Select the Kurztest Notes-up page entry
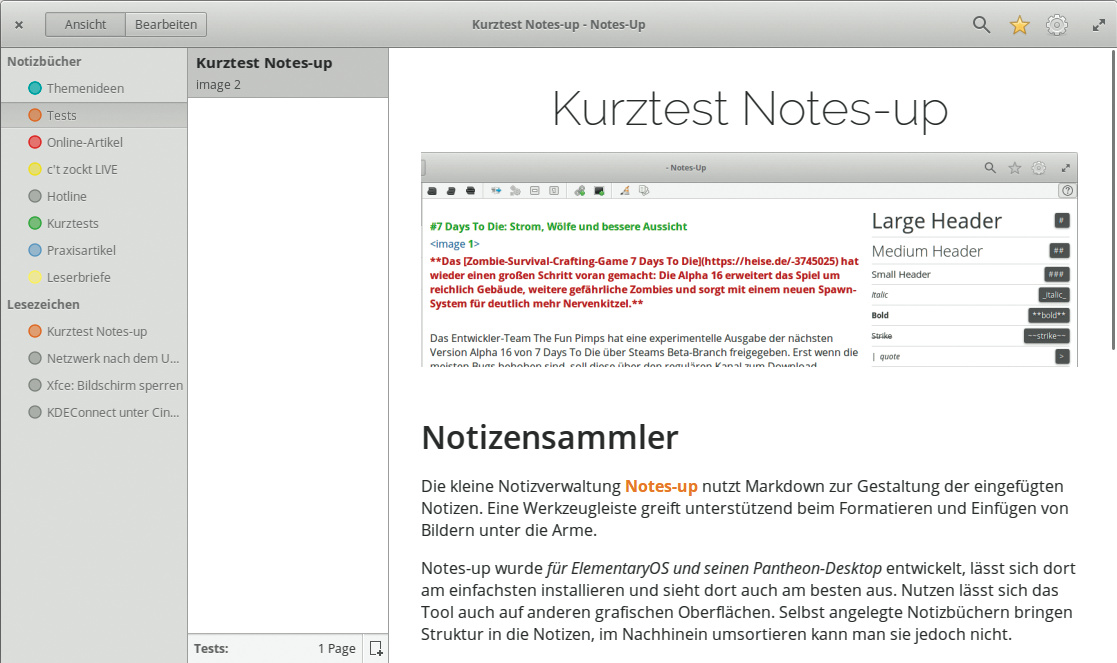The width and height of the screenshot is (1117, 663). [x=287, y=73]
